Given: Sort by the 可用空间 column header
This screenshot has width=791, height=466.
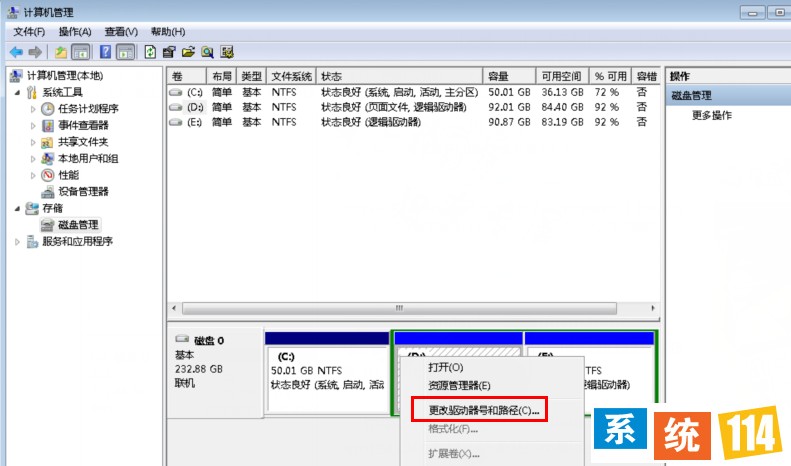Looking at the screenshot, I should pyautogui.click(x=562, y=76).
